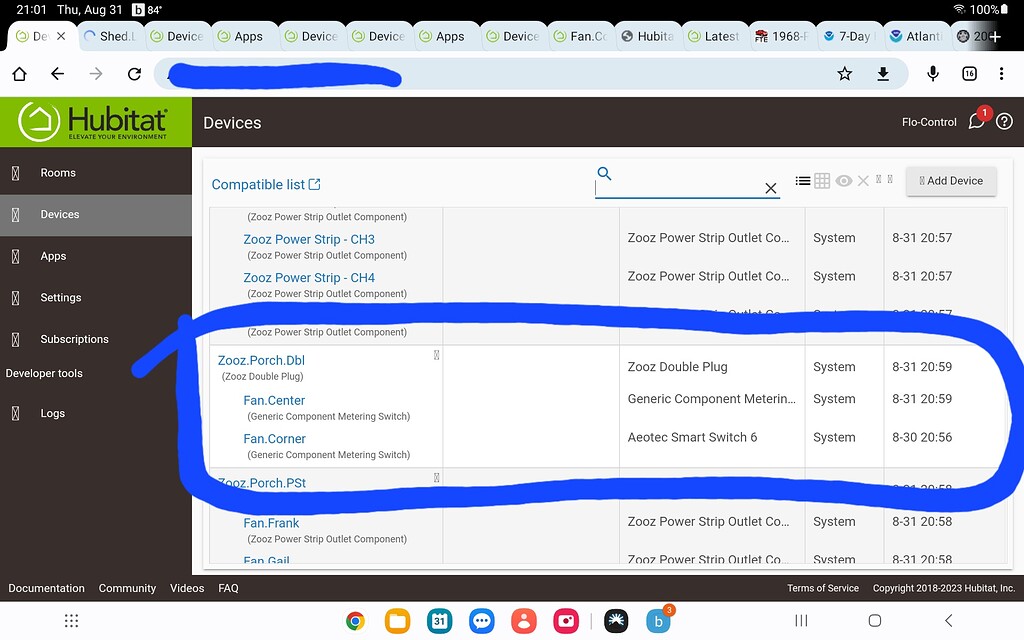Activate the browser voice search microphone

pos(932,73)
